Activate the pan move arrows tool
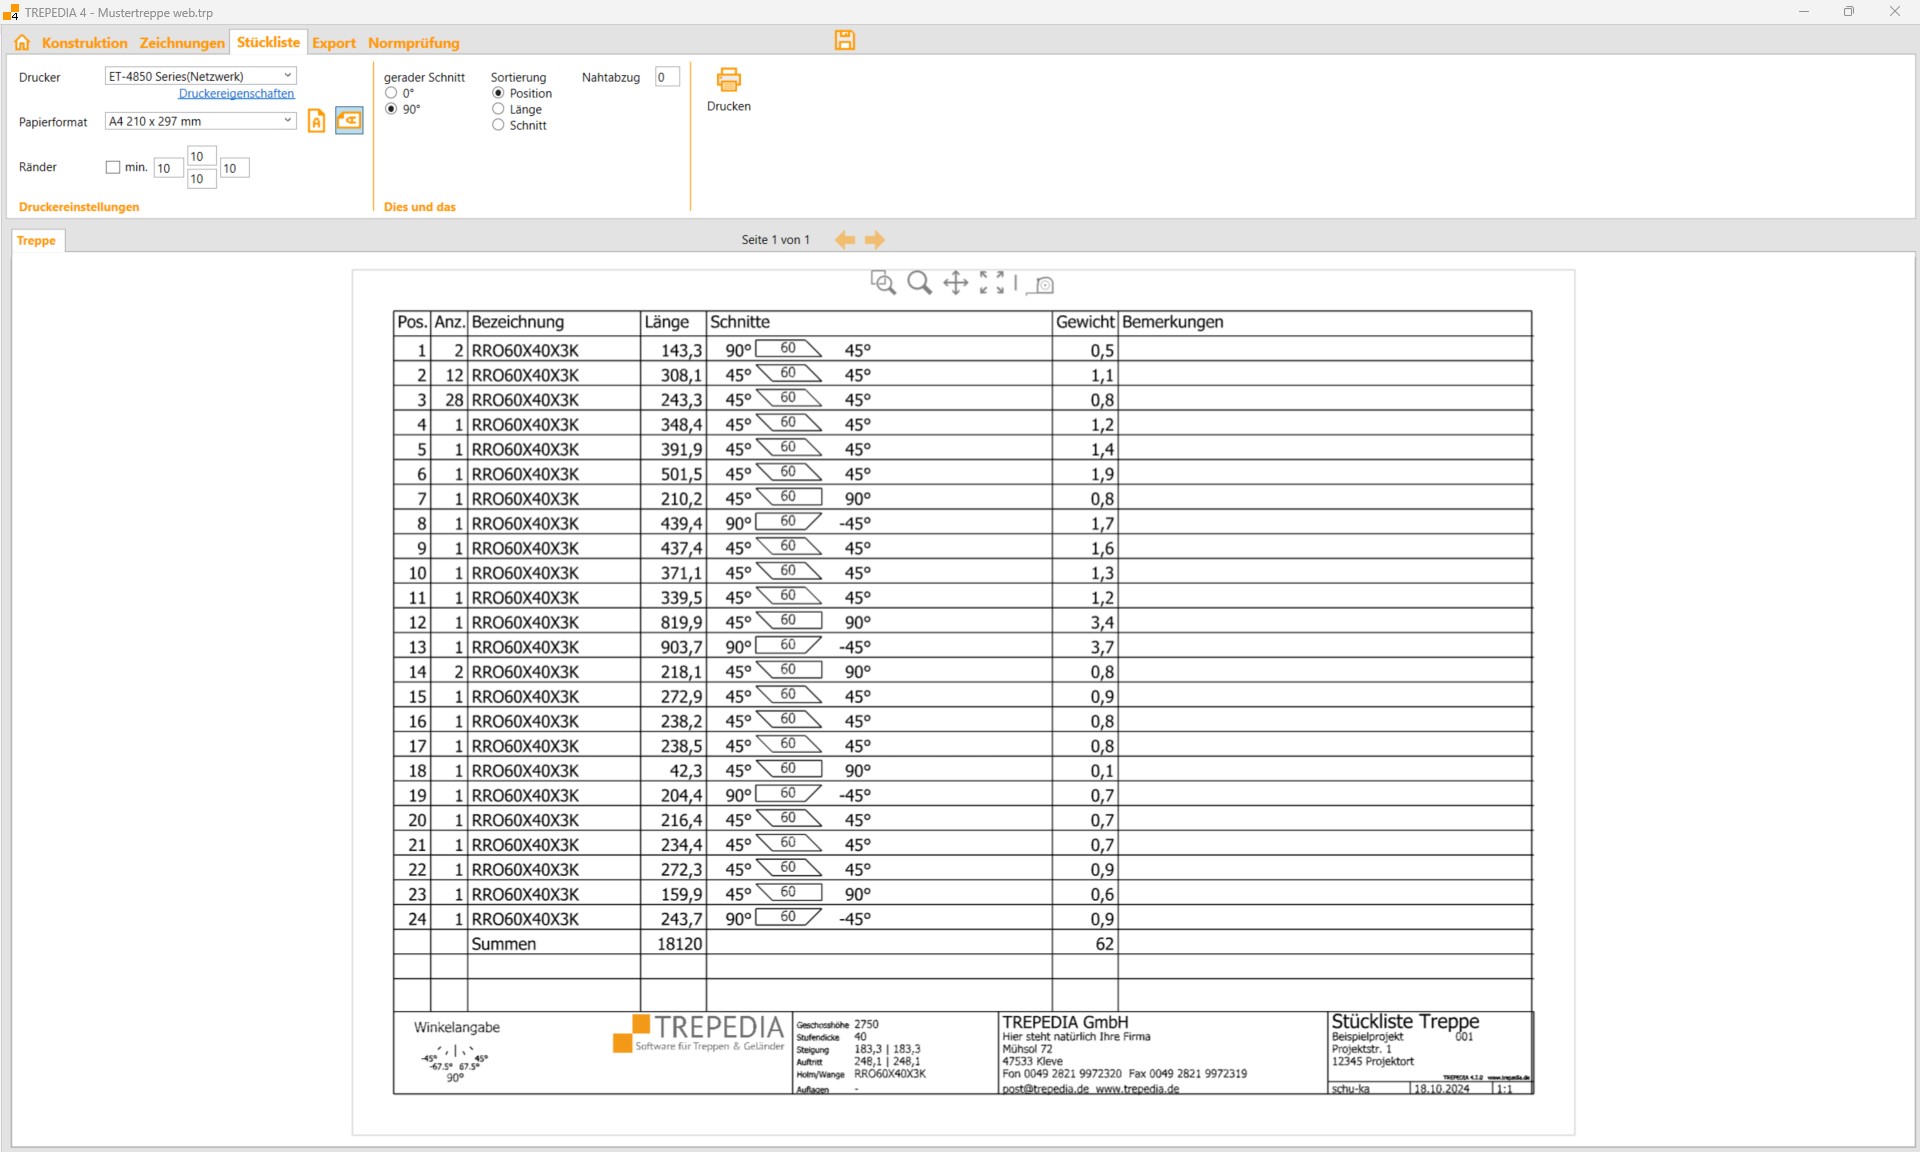Image resolution: width=1920 pixels, height=1152 pixels. tap(956, 283)
